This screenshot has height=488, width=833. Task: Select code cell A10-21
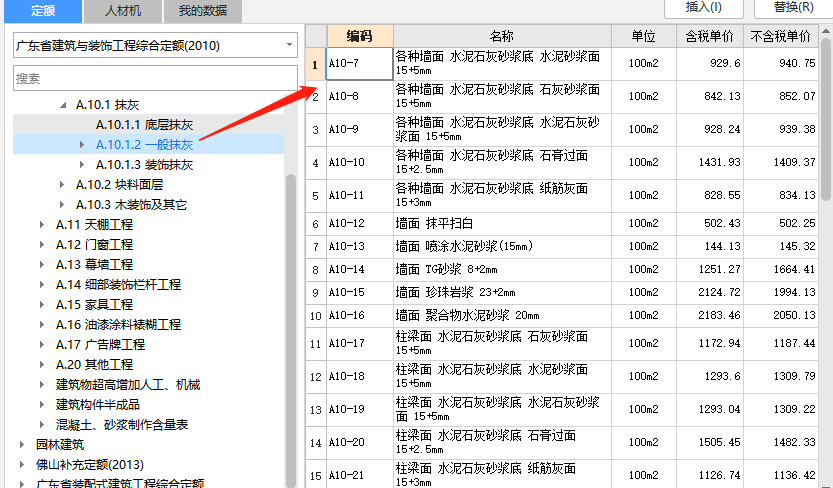click(x=360, y=474)
